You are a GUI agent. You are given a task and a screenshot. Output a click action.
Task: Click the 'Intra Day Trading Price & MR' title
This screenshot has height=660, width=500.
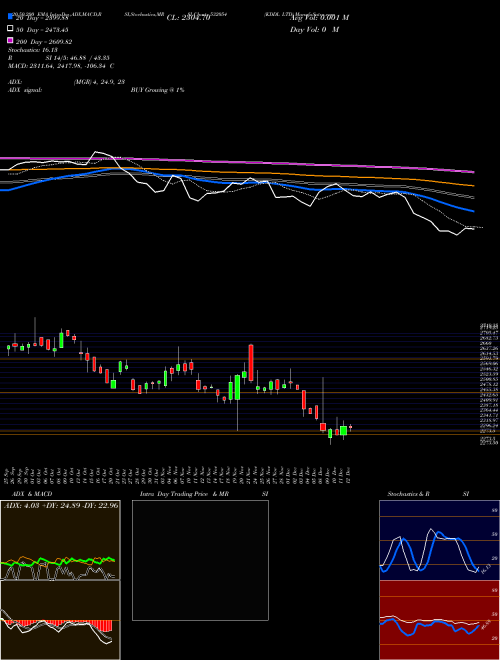point(184,494)
